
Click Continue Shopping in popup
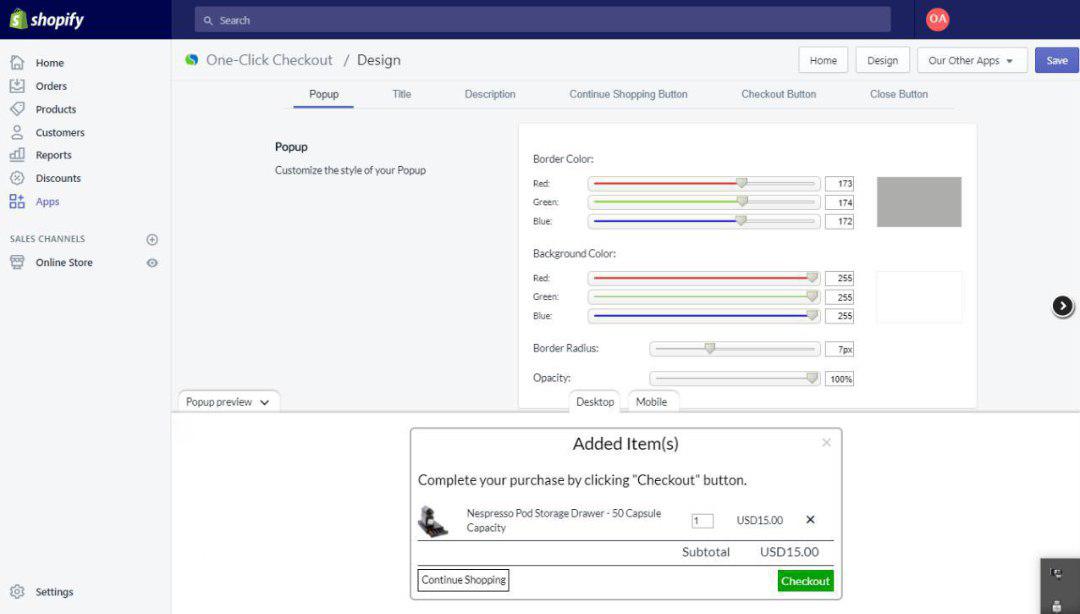464,580
